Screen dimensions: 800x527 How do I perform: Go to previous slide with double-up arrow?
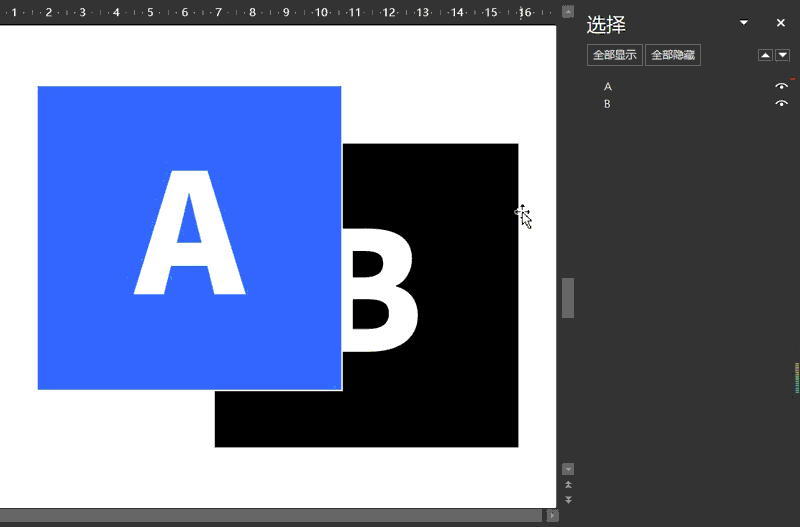568,485
